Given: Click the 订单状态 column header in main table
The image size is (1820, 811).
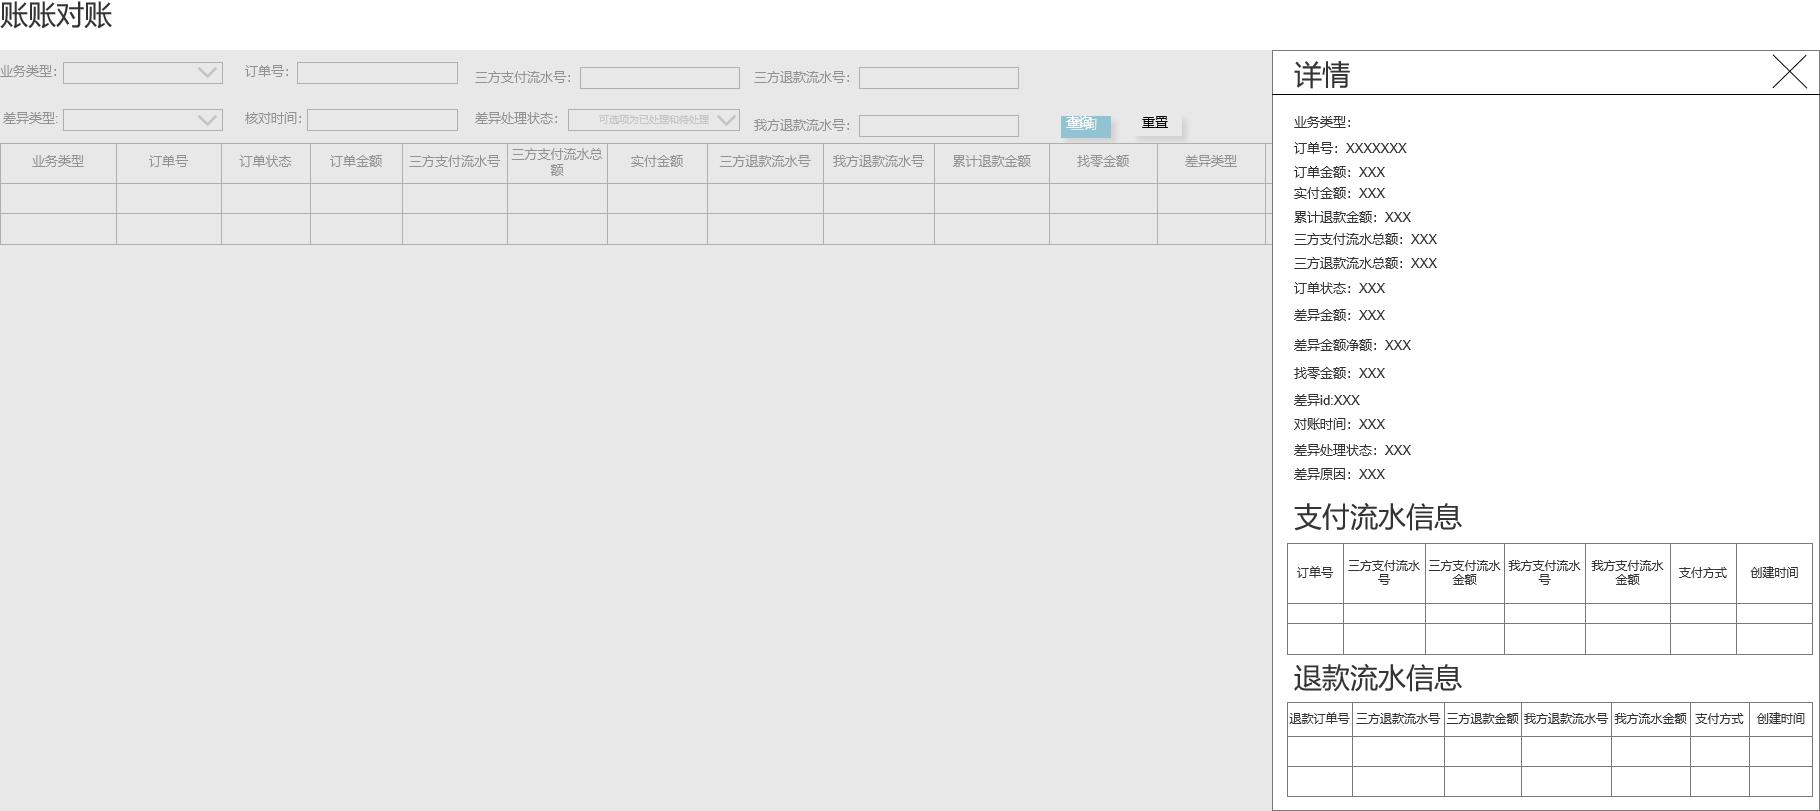Looking at the screenshot, I should 266,163.
